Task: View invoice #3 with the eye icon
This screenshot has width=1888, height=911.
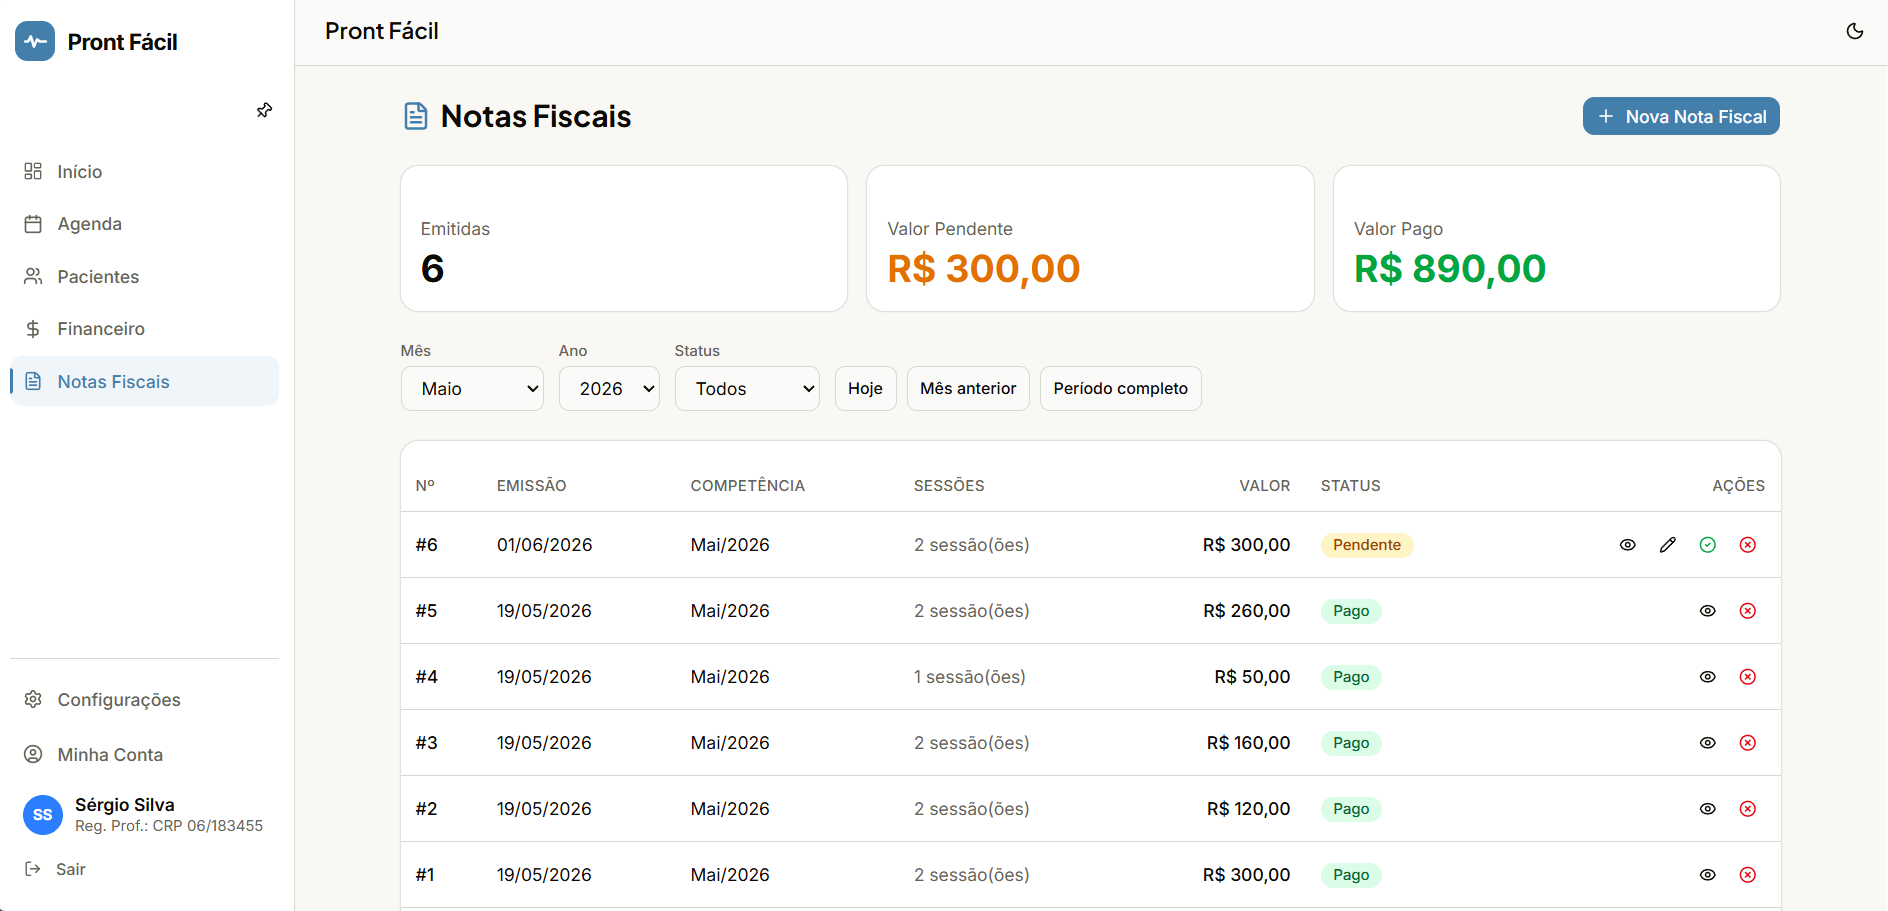Action: pyautogui.click(x=1708, y=743)
